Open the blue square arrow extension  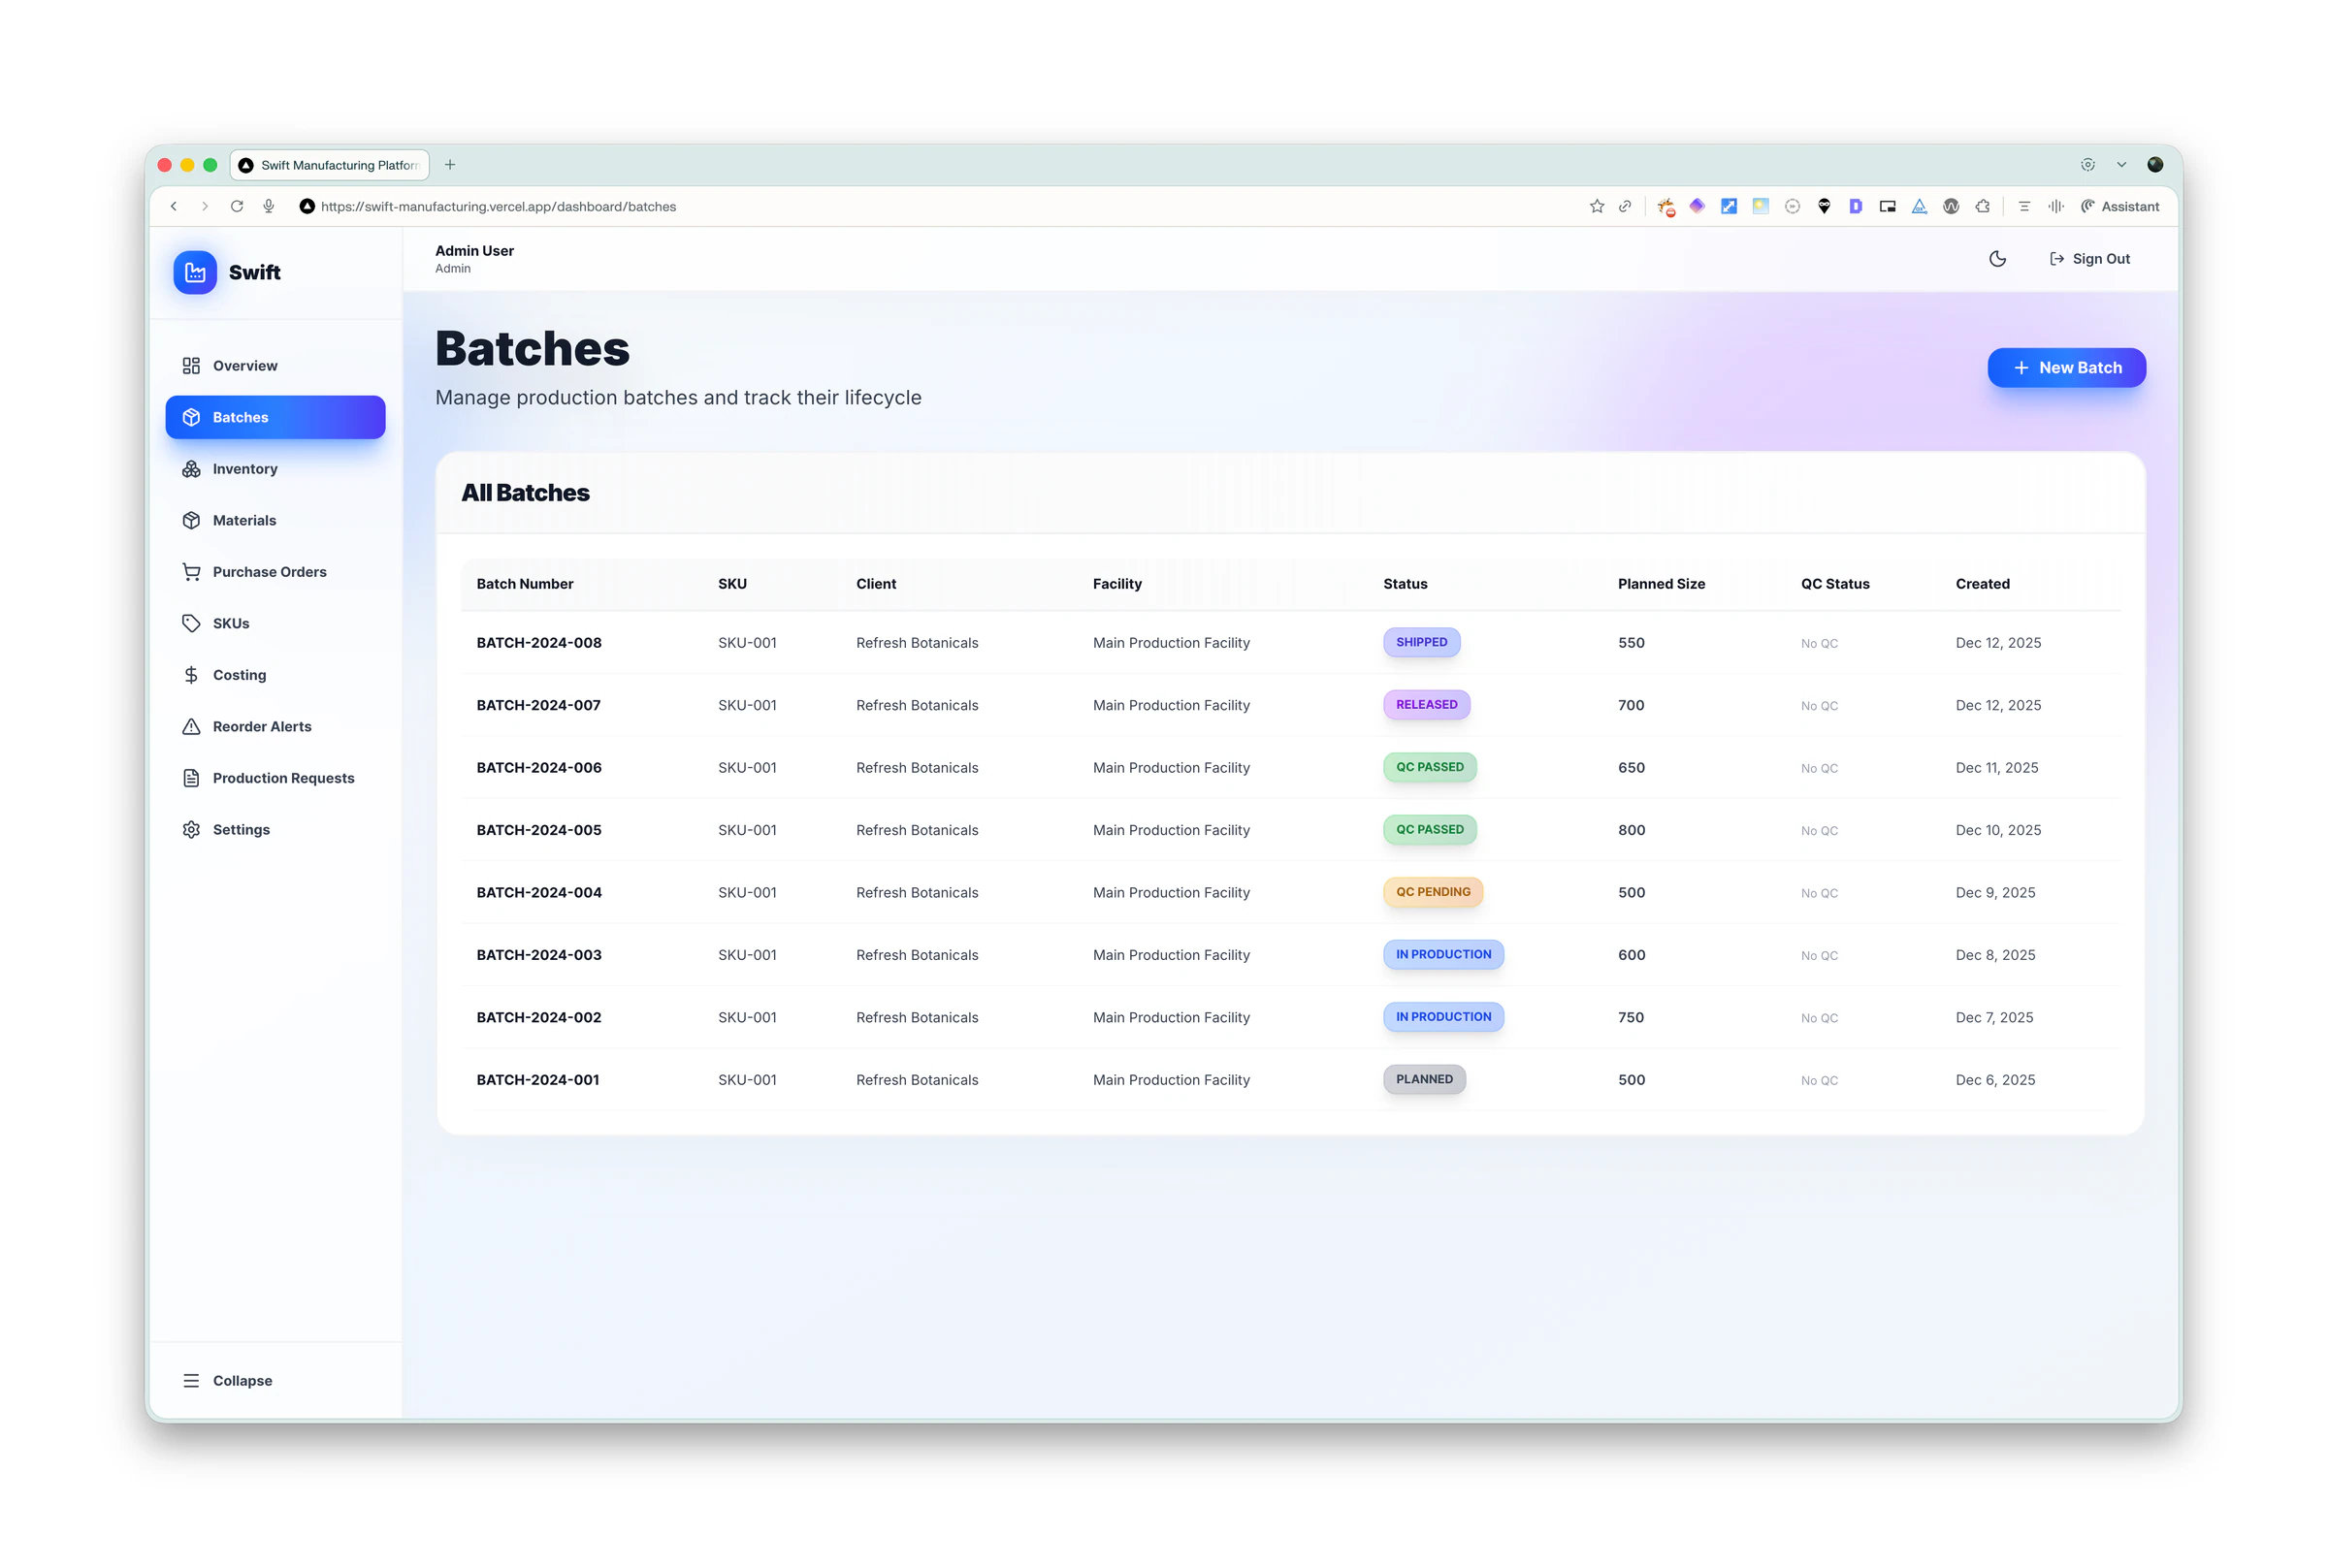1728,206
